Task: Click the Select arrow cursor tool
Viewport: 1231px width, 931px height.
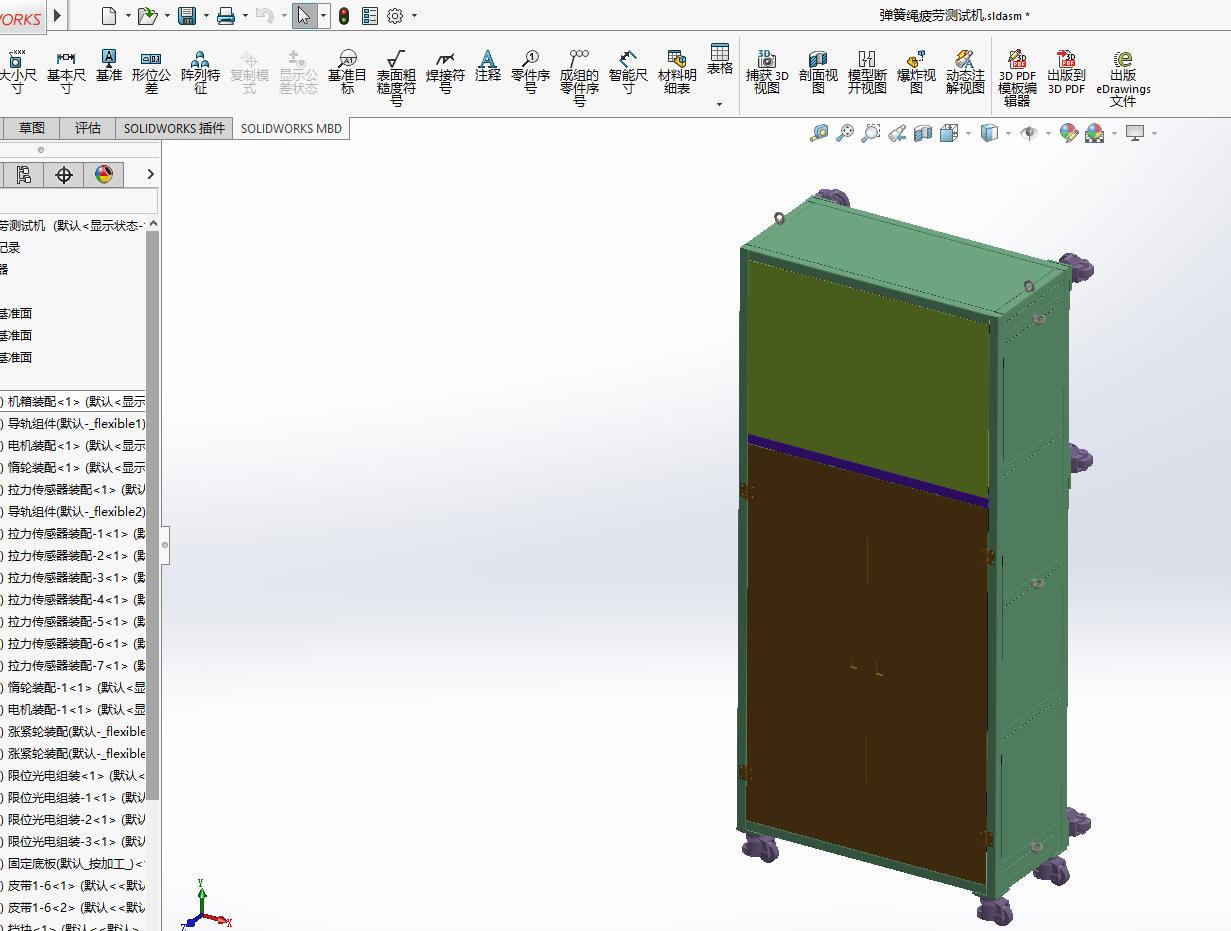Action: (x=303, y=15)
